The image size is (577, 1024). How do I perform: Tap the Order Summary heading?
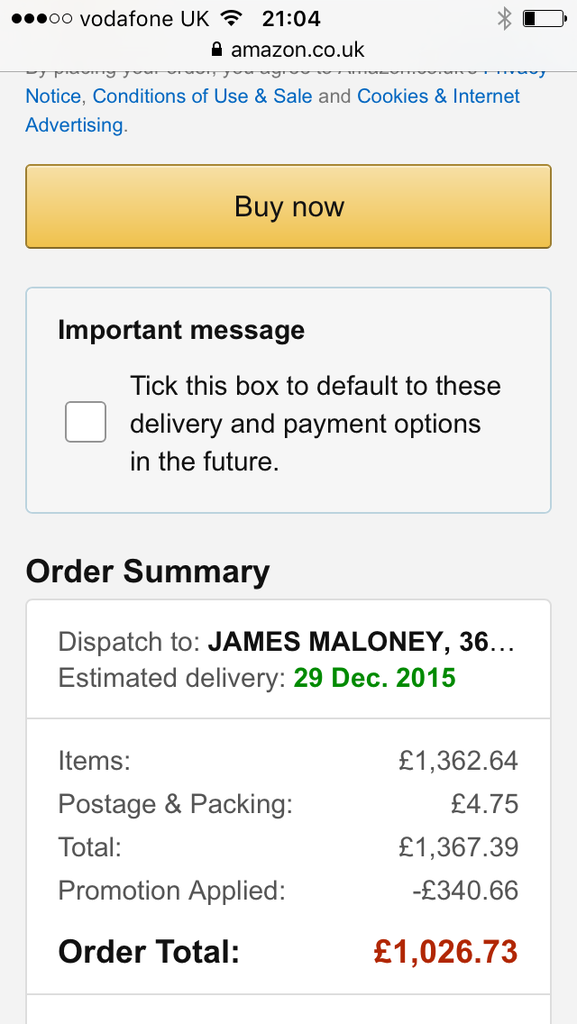pos(148,571)
